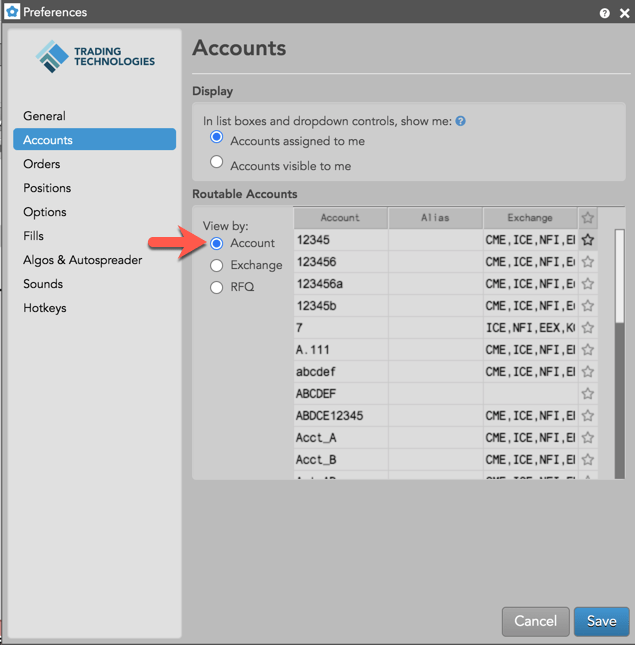The height and width of the screenshot is (645, 635).
Task: Toggle favorite star for account abcdef
Action: [x=587, y=372]
